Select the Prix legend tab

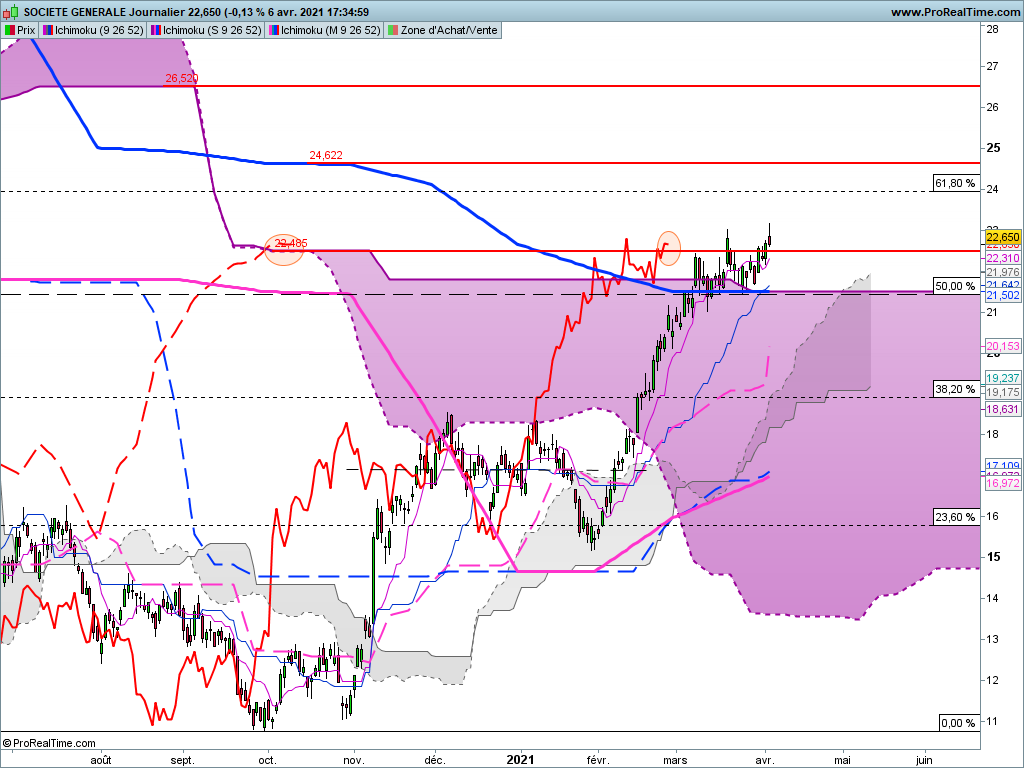(x=20, y=30)
